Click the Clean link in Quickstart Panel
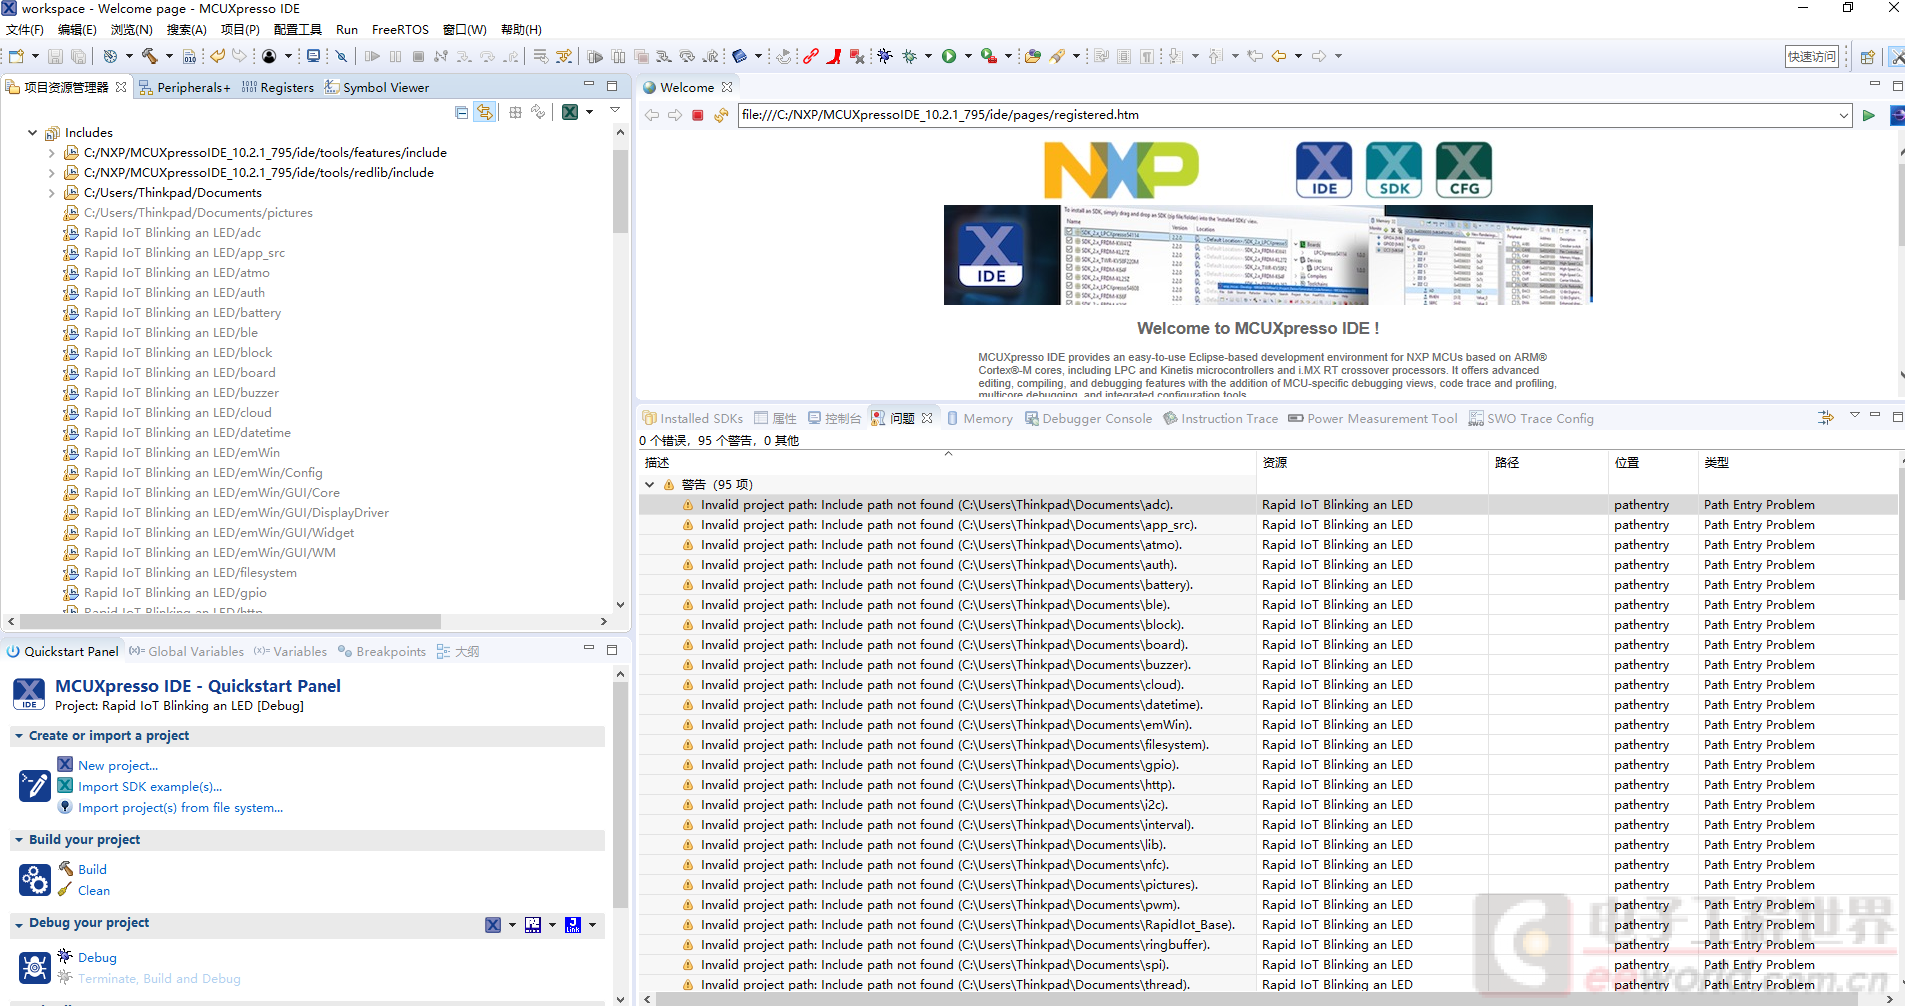Screen dimensions: 1905x1006 pos(94,891)
